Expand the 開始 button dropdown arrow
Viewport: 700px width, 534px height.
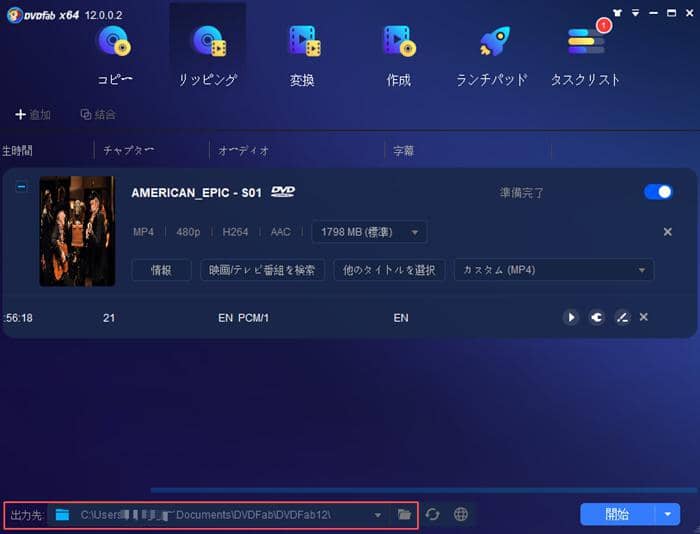(x=667, y=514)
